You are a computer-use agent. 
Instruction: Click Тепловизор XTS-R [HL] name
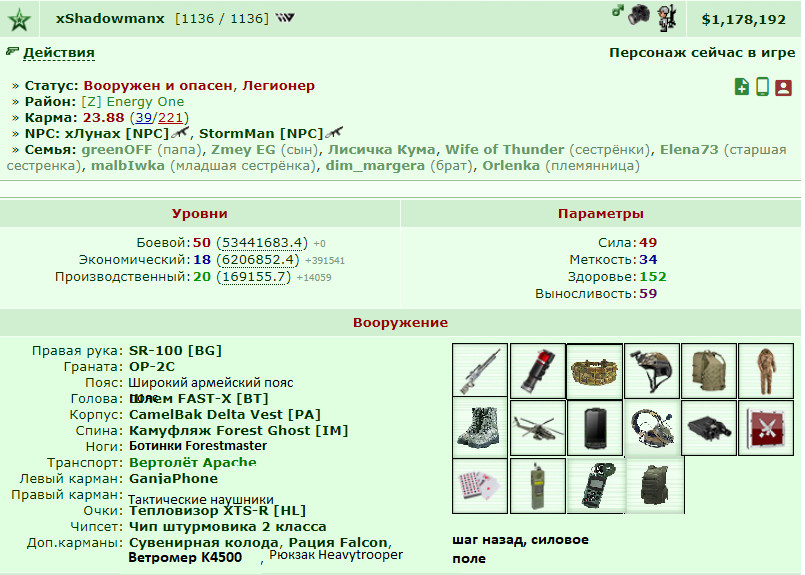(x=217, y=510)
